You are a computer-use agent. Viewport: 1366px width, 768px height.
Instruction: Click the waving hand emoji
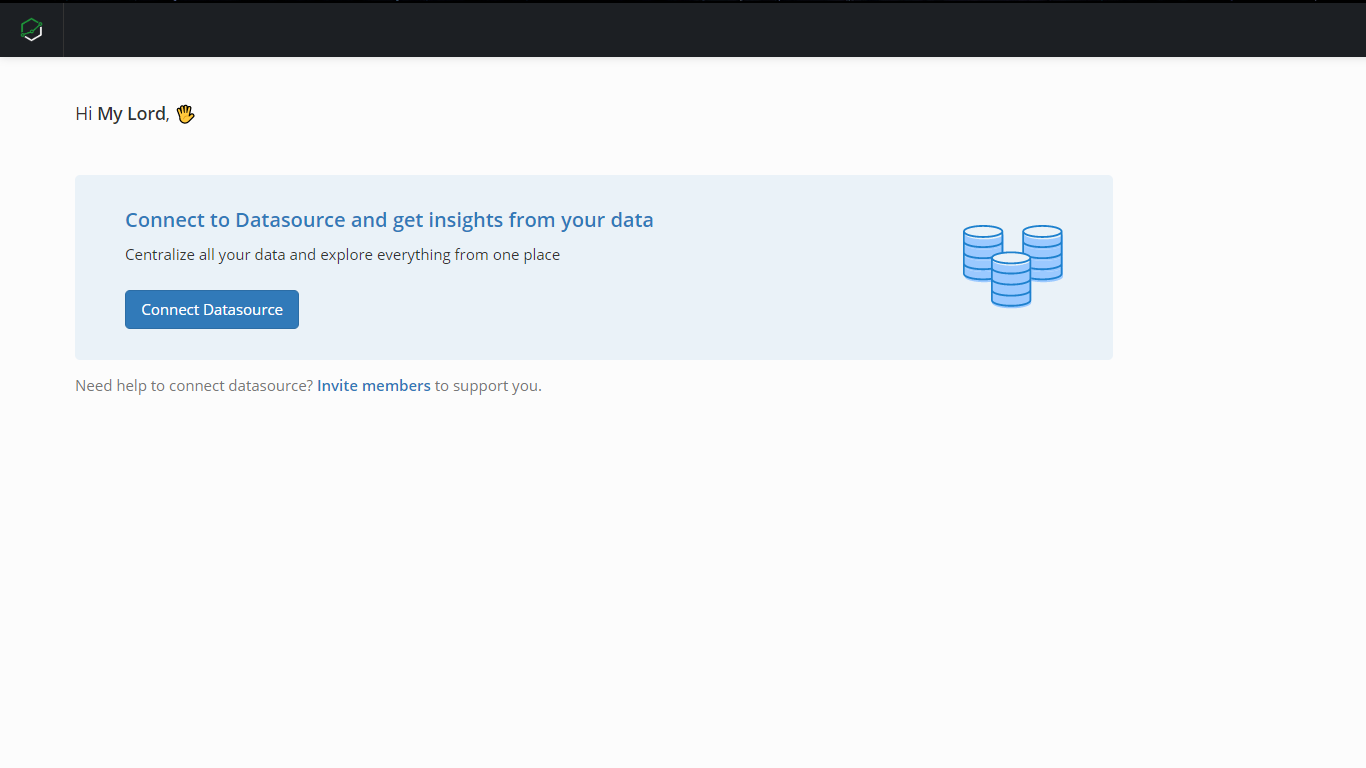(x=185, y=114)
